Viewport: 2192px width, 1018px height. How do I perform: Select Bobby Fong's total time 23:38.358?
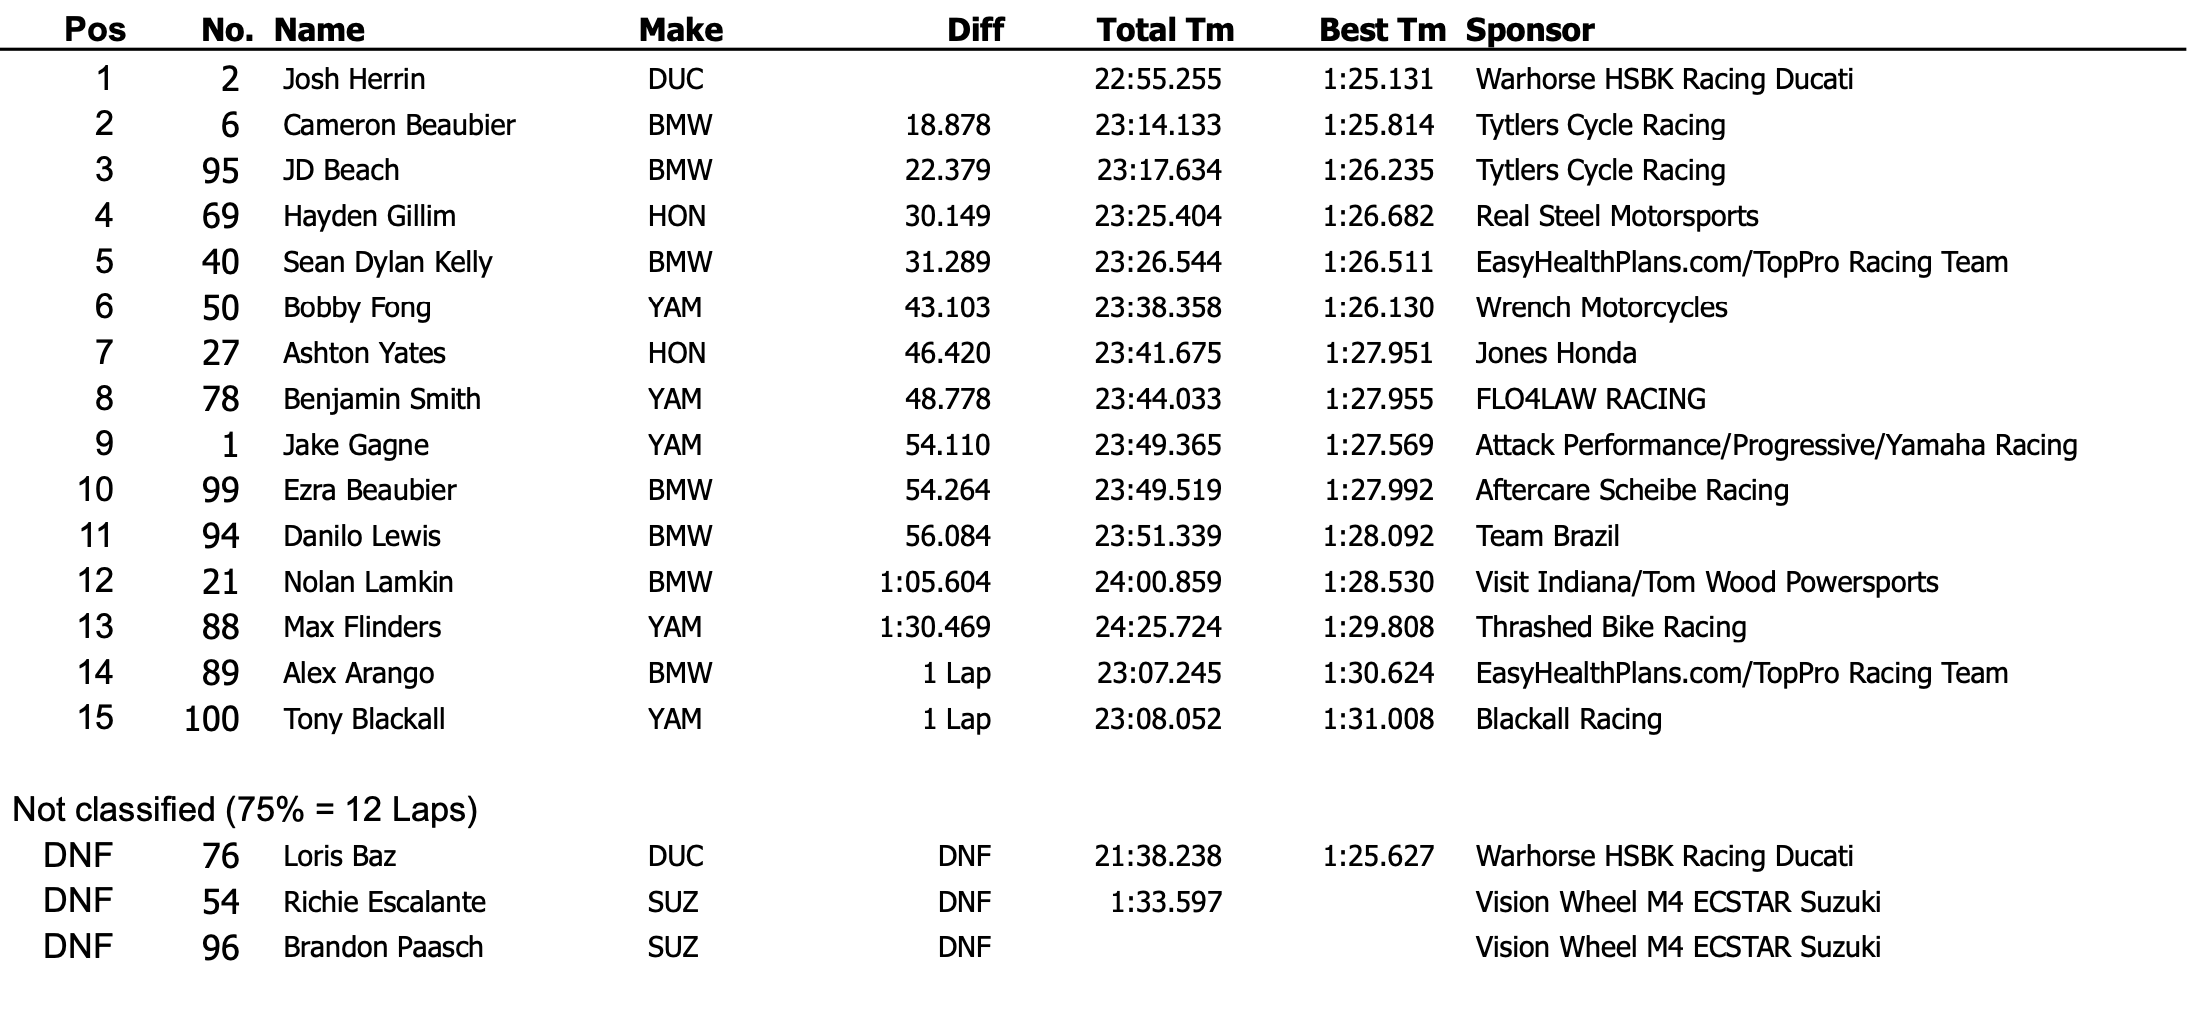[x=1158, y=307]
